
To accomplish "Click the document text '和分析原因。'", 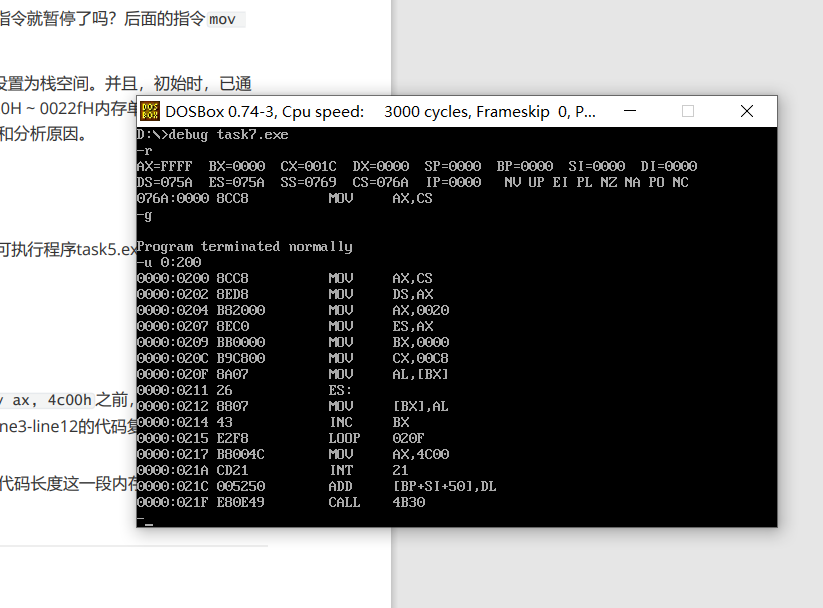I will click(44, 134).
